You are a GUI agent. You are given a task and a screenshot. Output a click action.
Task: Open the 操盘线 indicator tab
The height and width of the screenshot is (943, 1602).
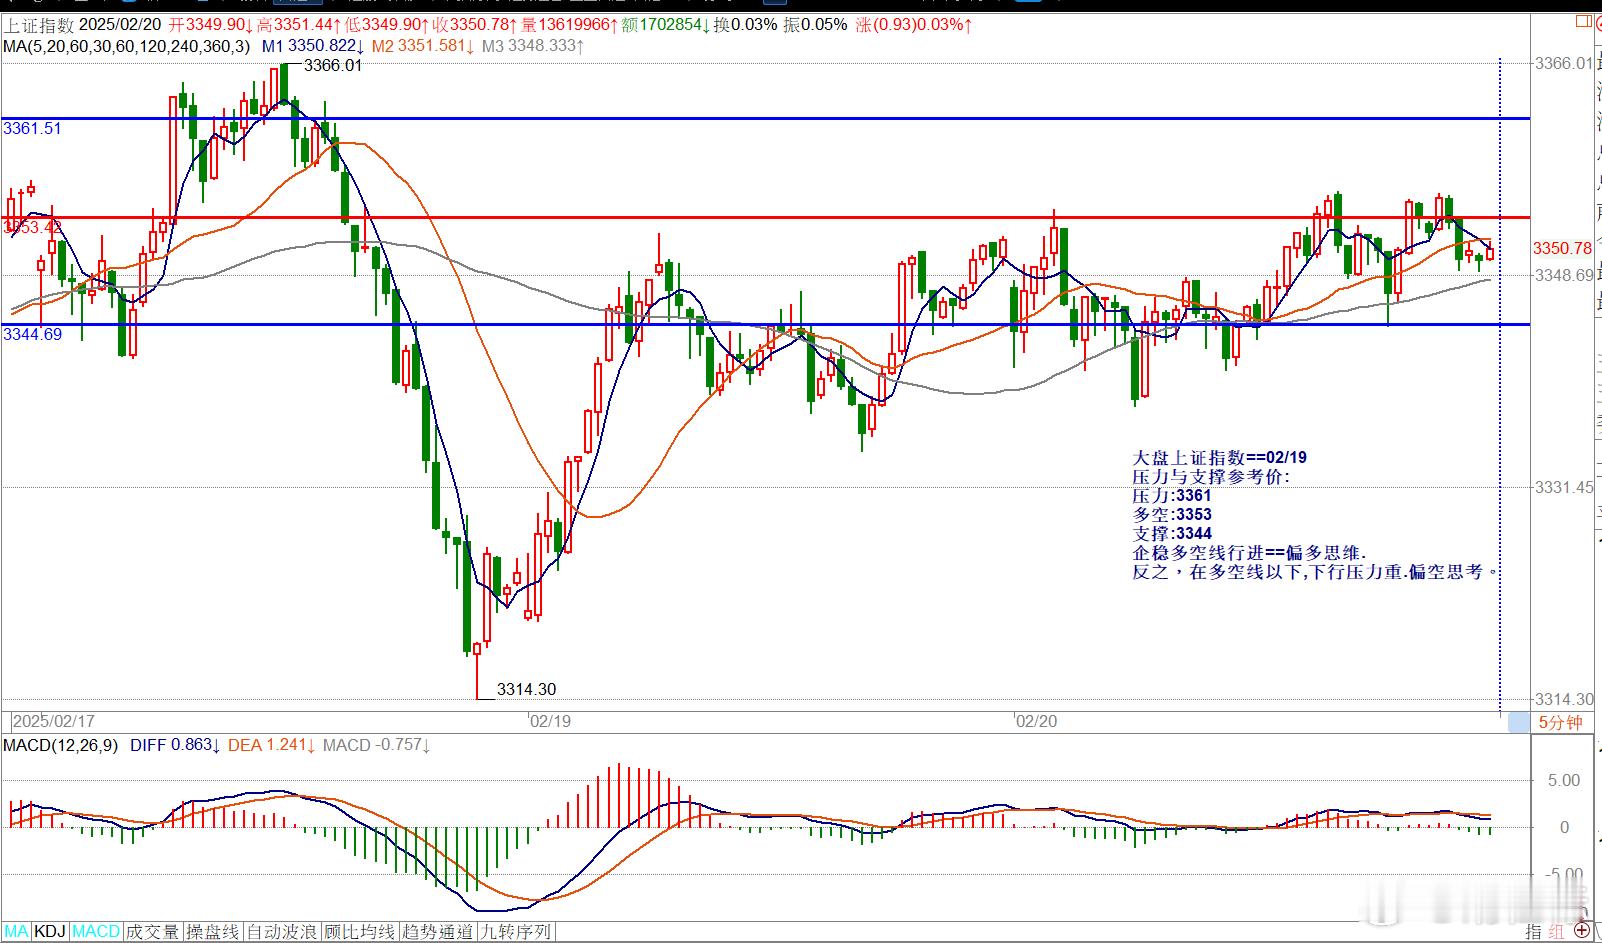point(212,932)
